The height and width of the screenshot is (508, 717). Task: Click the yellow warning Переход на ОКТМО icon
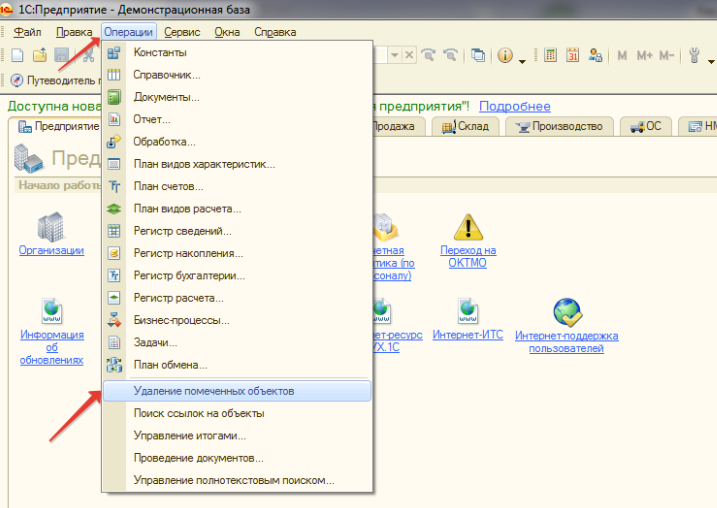click(x=467, y=228)
